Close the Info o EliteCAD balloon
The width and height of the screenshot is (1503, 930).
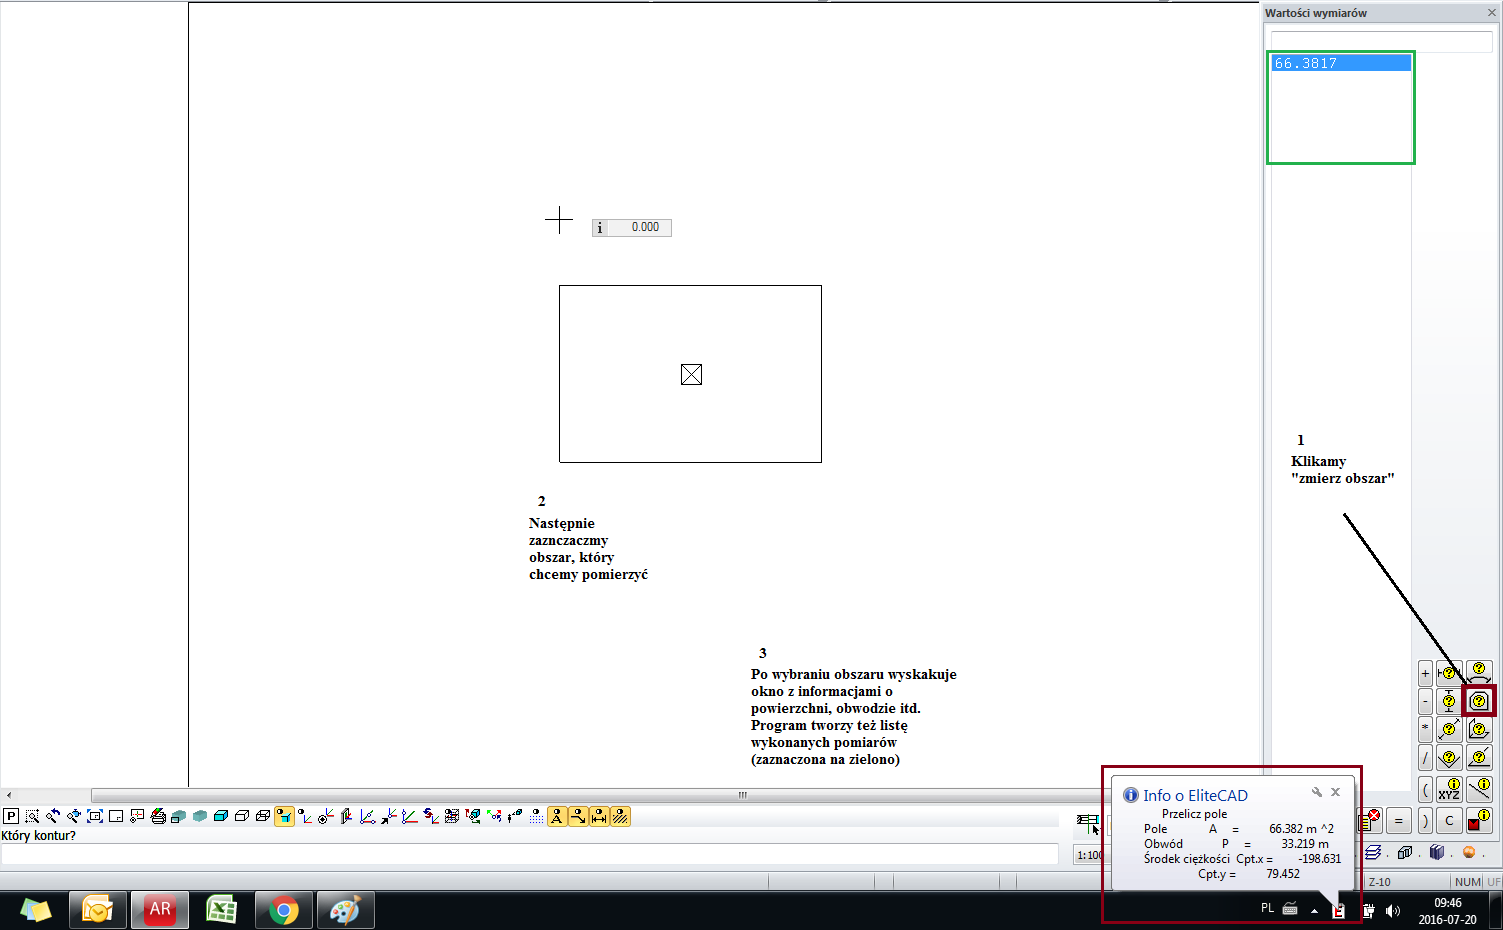(x=1335, y=792)
